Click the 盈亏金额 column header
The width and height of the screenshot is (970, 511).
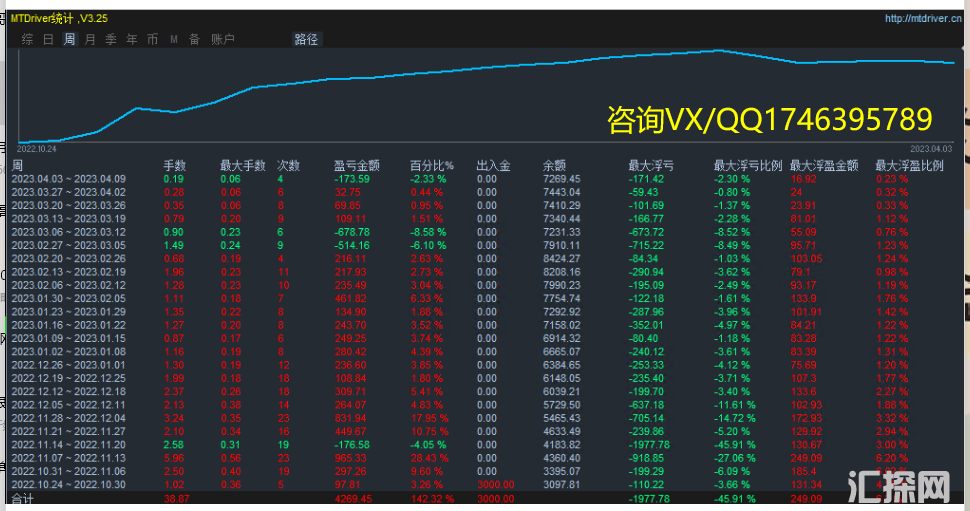(x=356, y=166)
